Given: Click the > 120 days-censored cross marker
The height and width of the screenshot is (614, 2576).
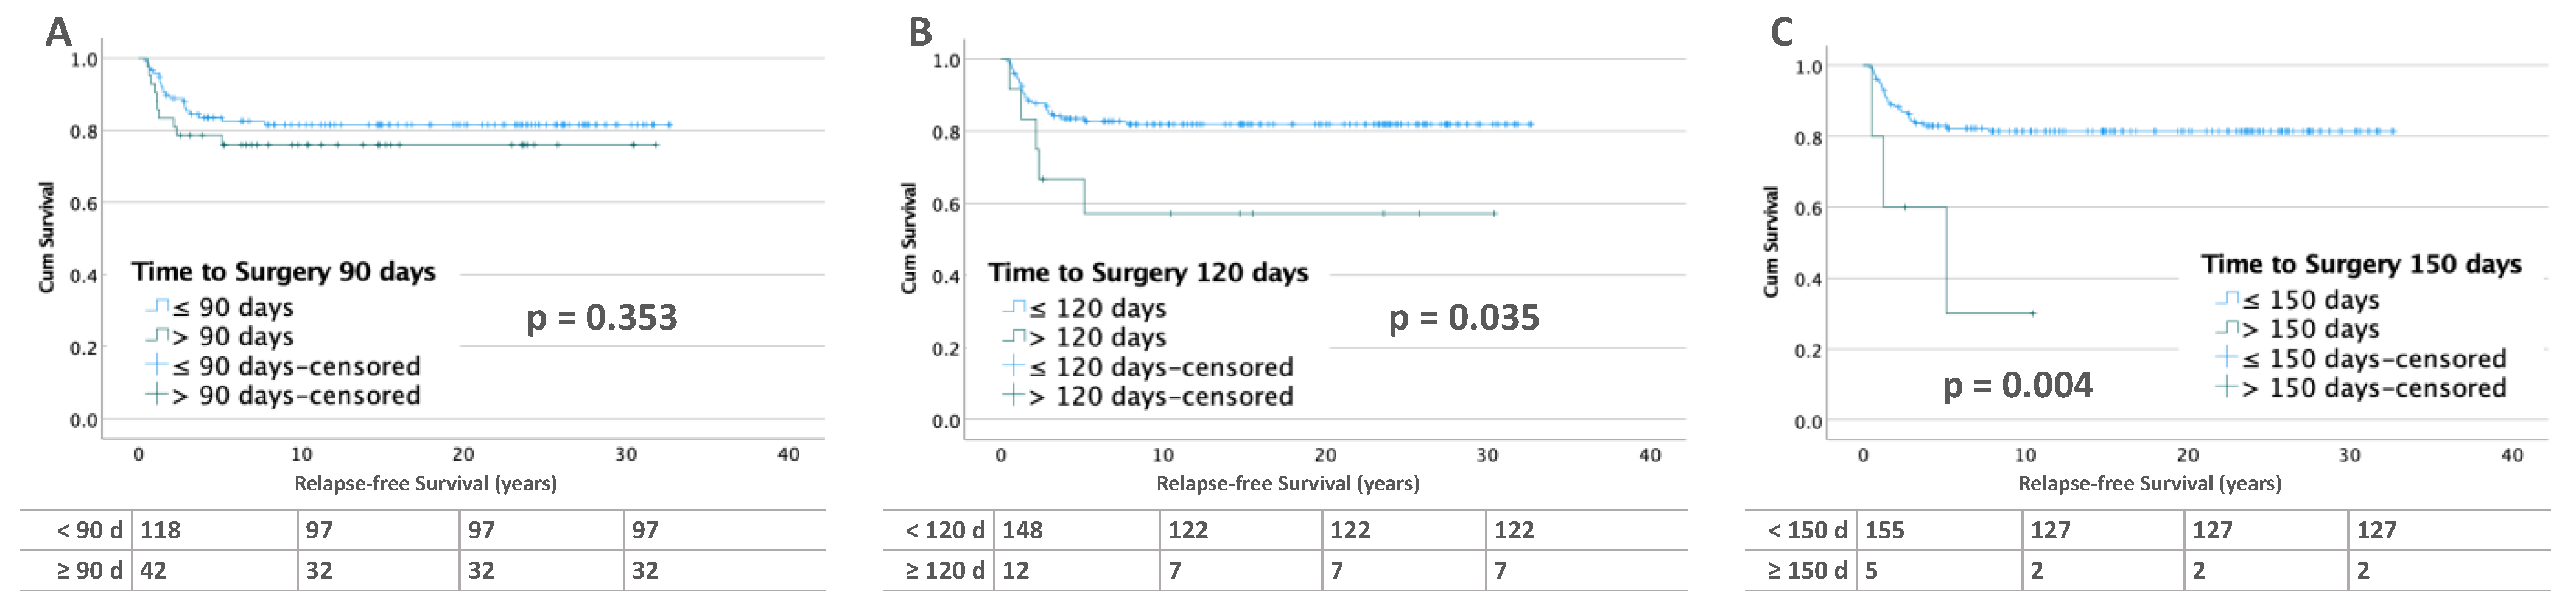Looking at the screenshot, I should [1014, 396].
